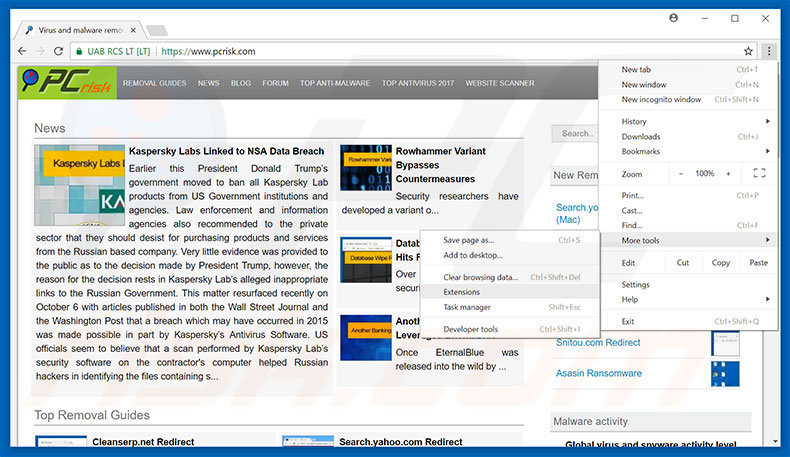Open Settings from Chrome menu
This screenshot has height=457, width=790.
[x=688, y=285]
